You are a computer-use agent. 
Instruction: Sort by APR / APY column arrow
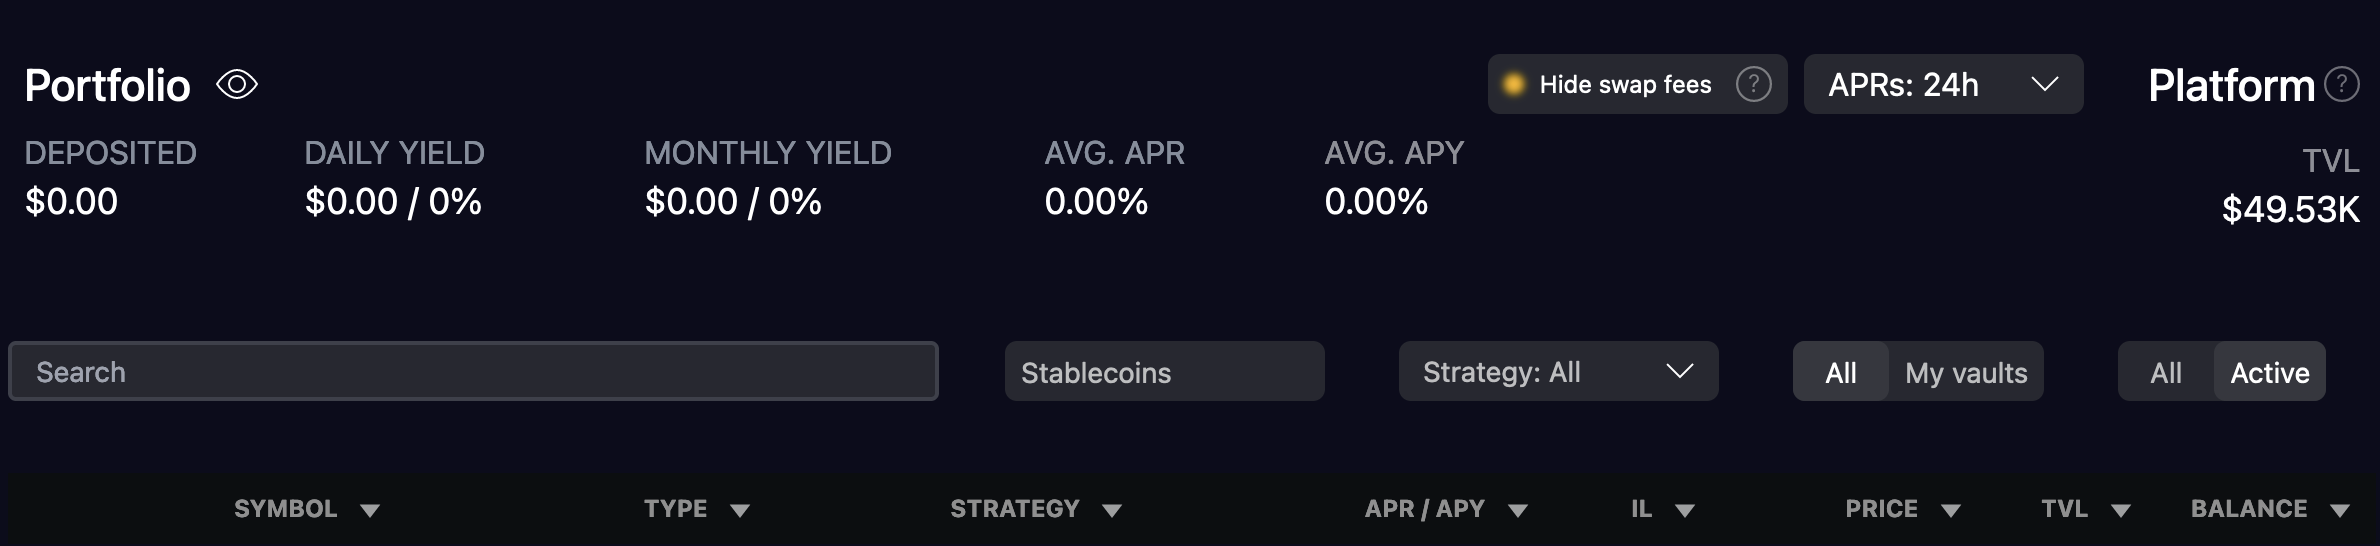pos(1518,511)
